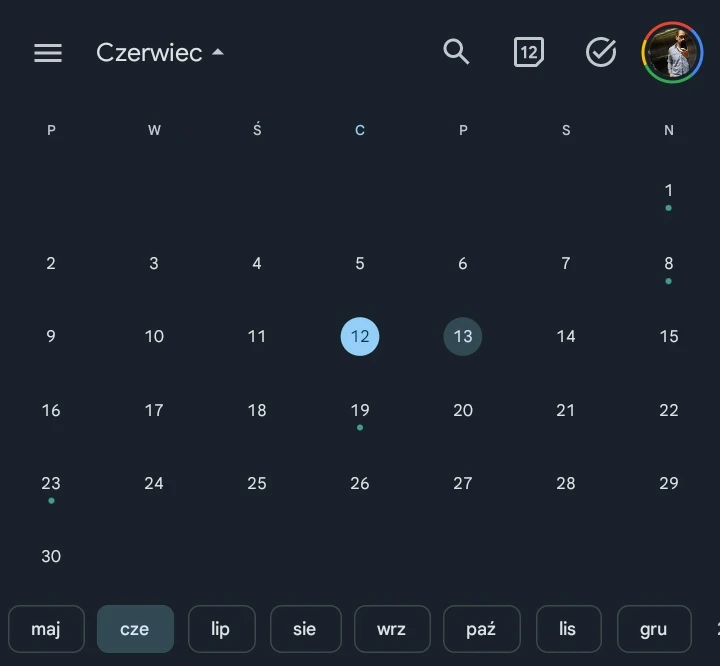
Task: Open day 19 with event dot
Action: (x=360, y=411)
